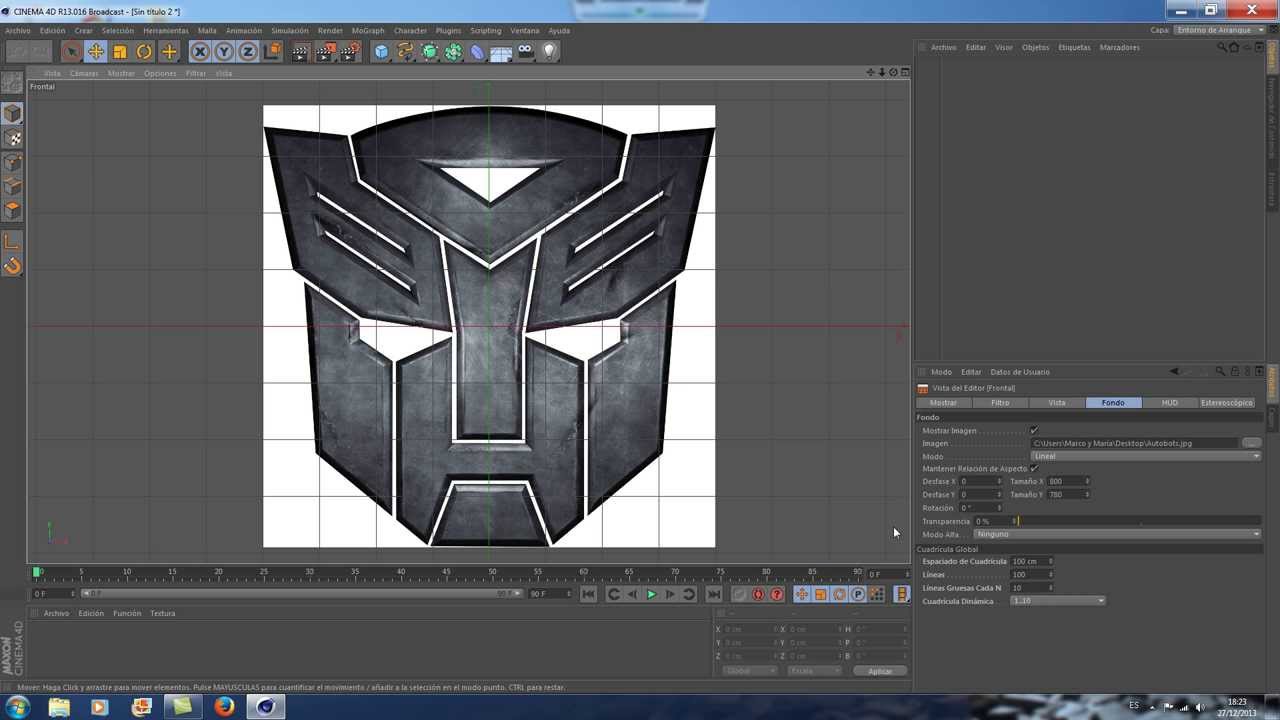Open the Camera object icon
Viewport: 1280px width, 720px height.
pos(525,52)
